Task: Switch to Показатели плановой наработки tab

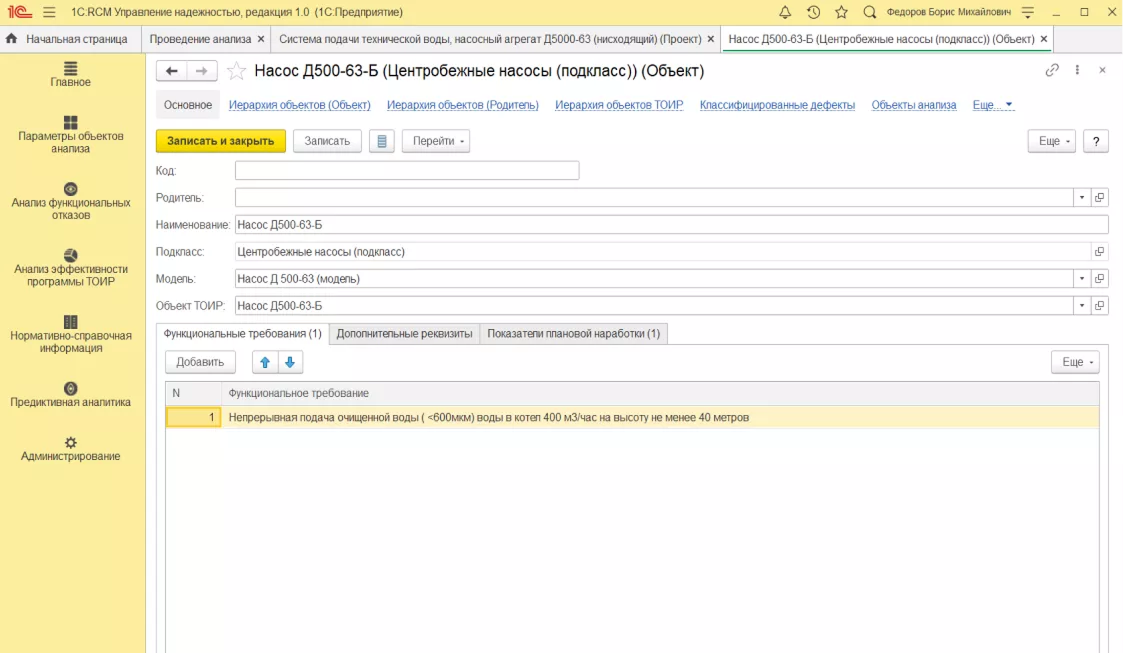Action: [x=574, y=334]
